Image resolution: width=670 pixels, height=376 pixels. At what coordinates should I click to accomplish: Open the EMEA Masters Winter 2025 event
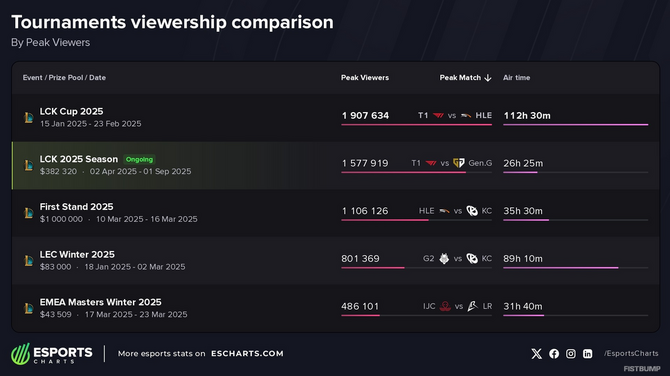pos(100,302)
